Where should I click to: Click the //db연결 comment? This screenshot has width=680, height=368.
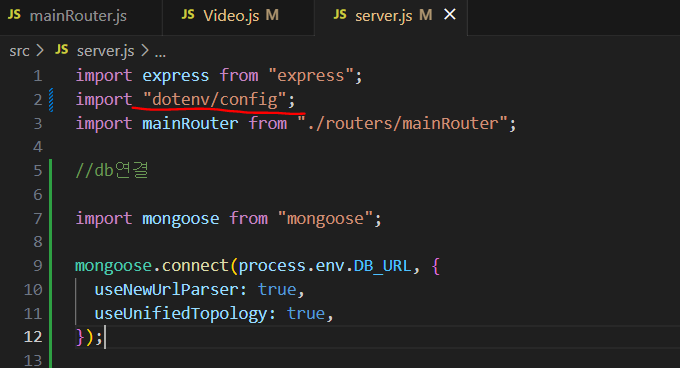coord(112,170)
